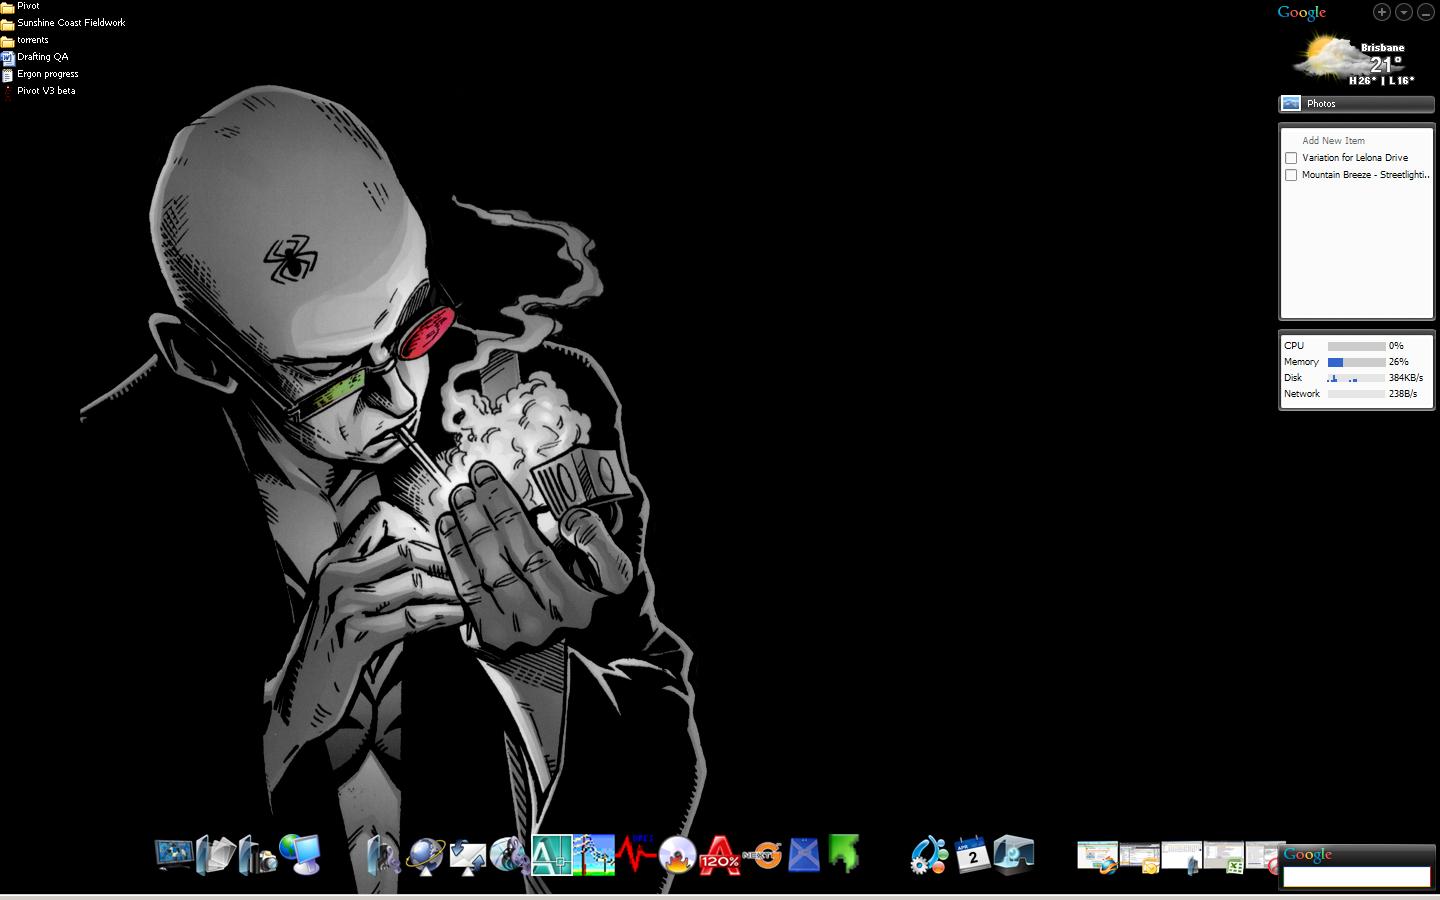The height and width of the screenshot is (900, 1440).
Task: Minimize the Google sidebar with minus button
Action: point(1426,12)
